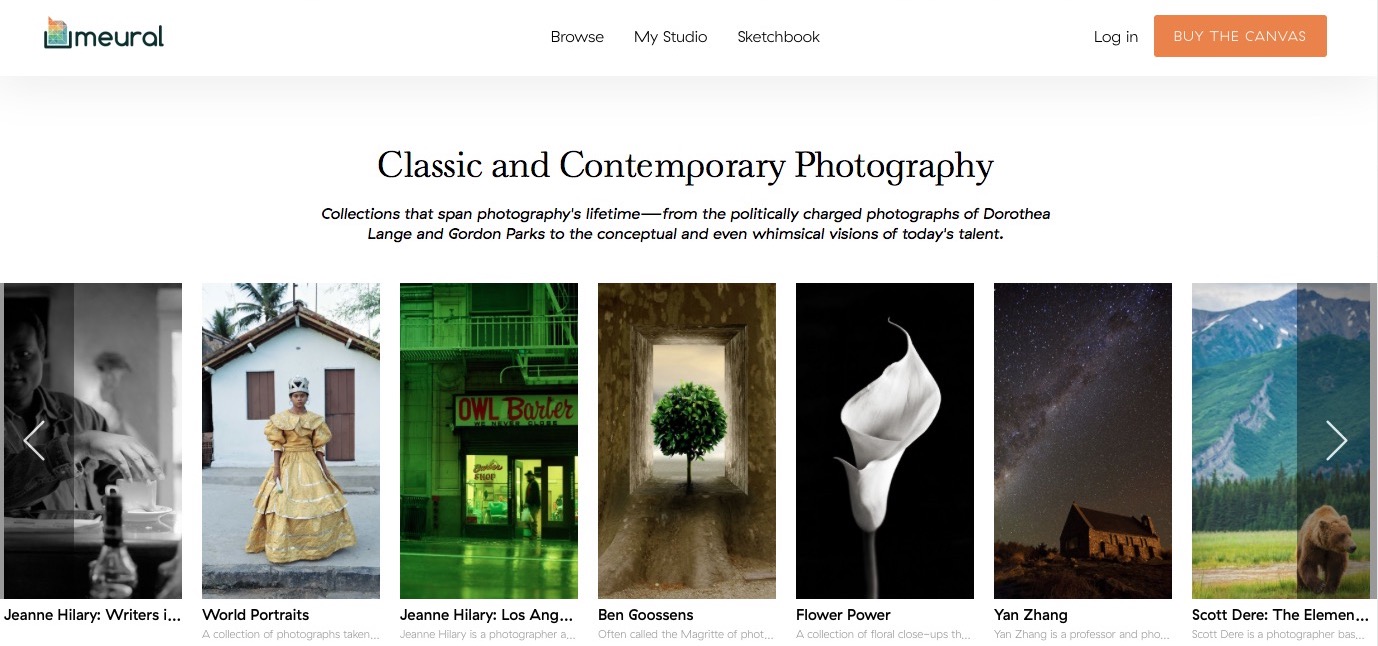Click Jeanne Hilary: Los Angeles title link

487,615
